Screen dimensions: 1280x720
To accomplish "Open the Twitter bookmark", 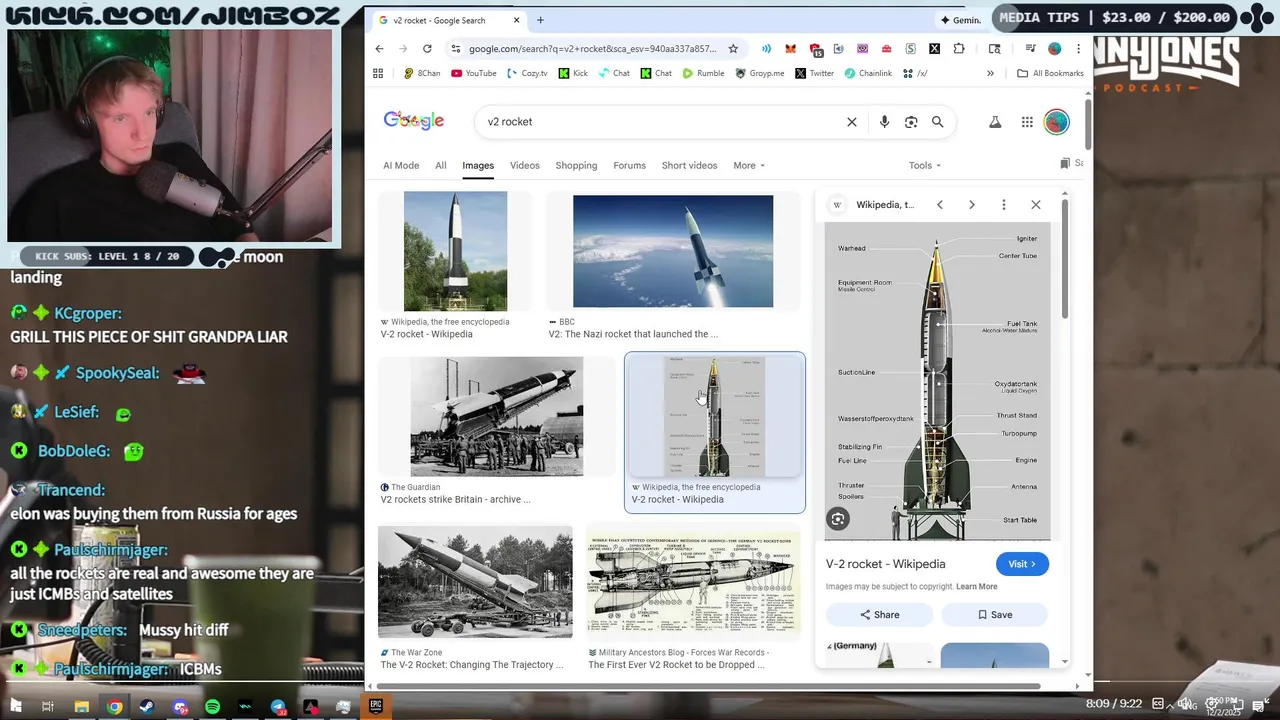I will (x=815, y=73).
